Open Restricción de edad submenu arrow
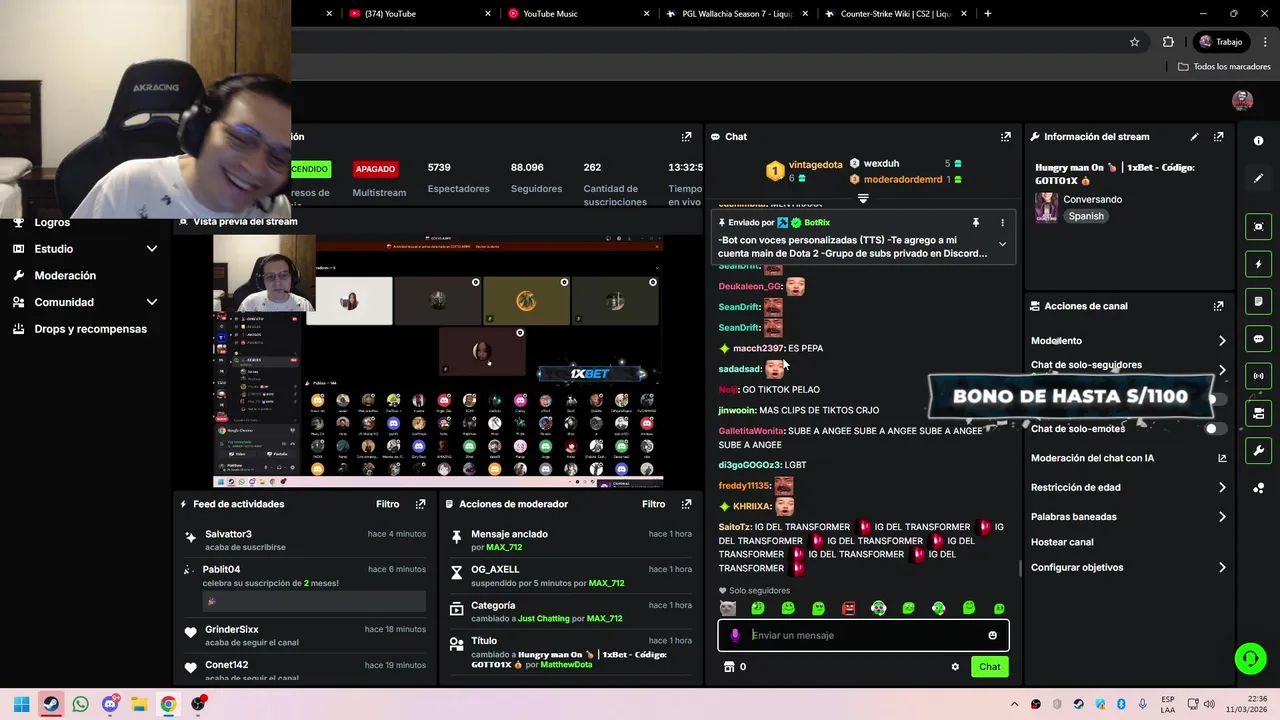The width and height of the screenshot is (1280, 720). click(1222, 488)
